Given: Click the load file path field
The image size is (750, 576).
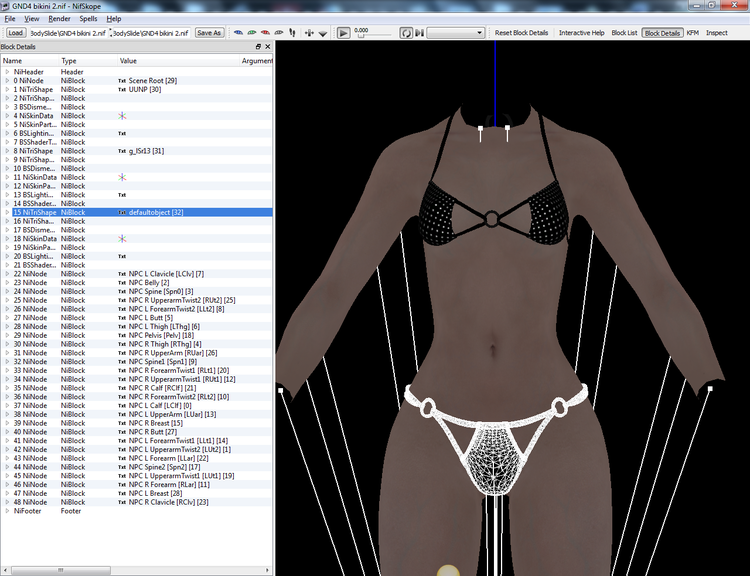Looking at the screenshot, I should click(x=68, y=33).
